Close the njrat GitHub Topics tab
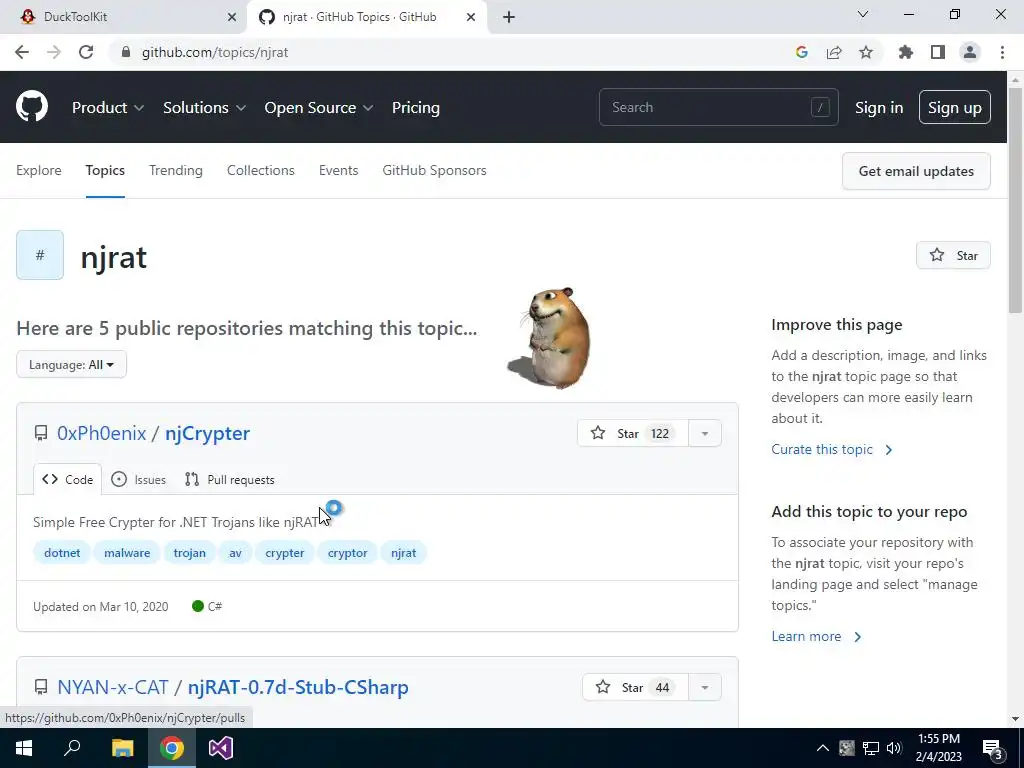 click(471, 17)
